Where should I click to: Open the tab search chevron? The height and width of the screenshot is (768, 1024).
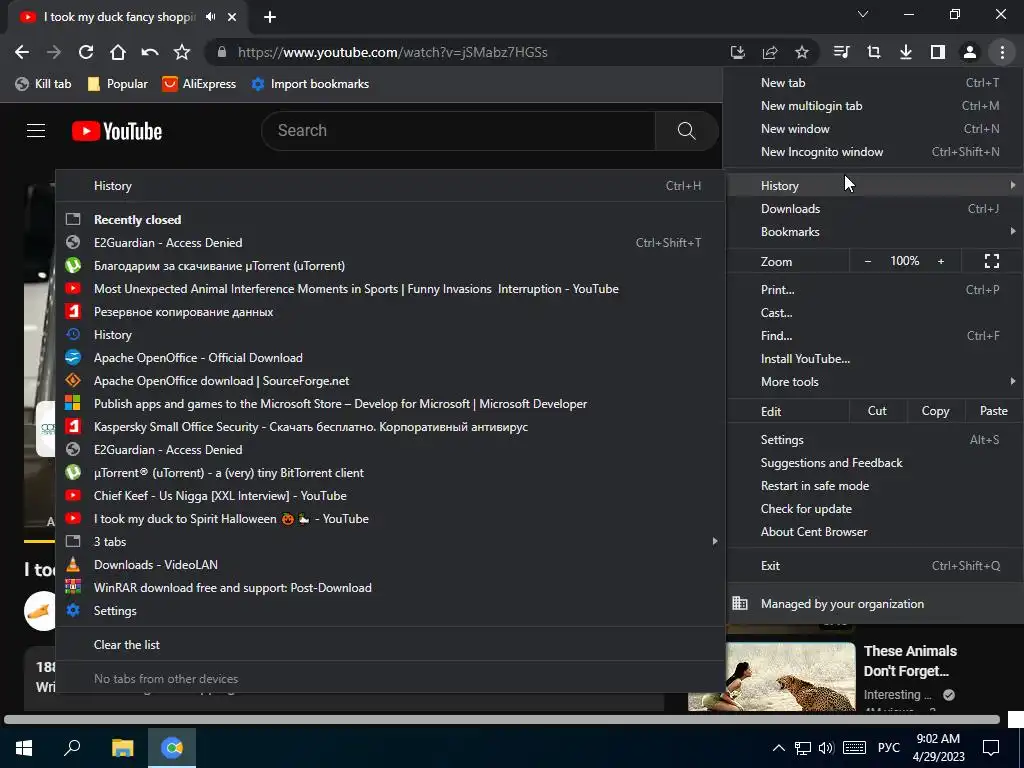coord(863,14)
